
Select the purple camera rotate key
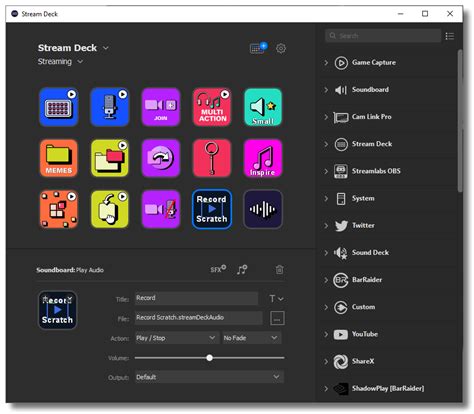(x=161, y=158)
